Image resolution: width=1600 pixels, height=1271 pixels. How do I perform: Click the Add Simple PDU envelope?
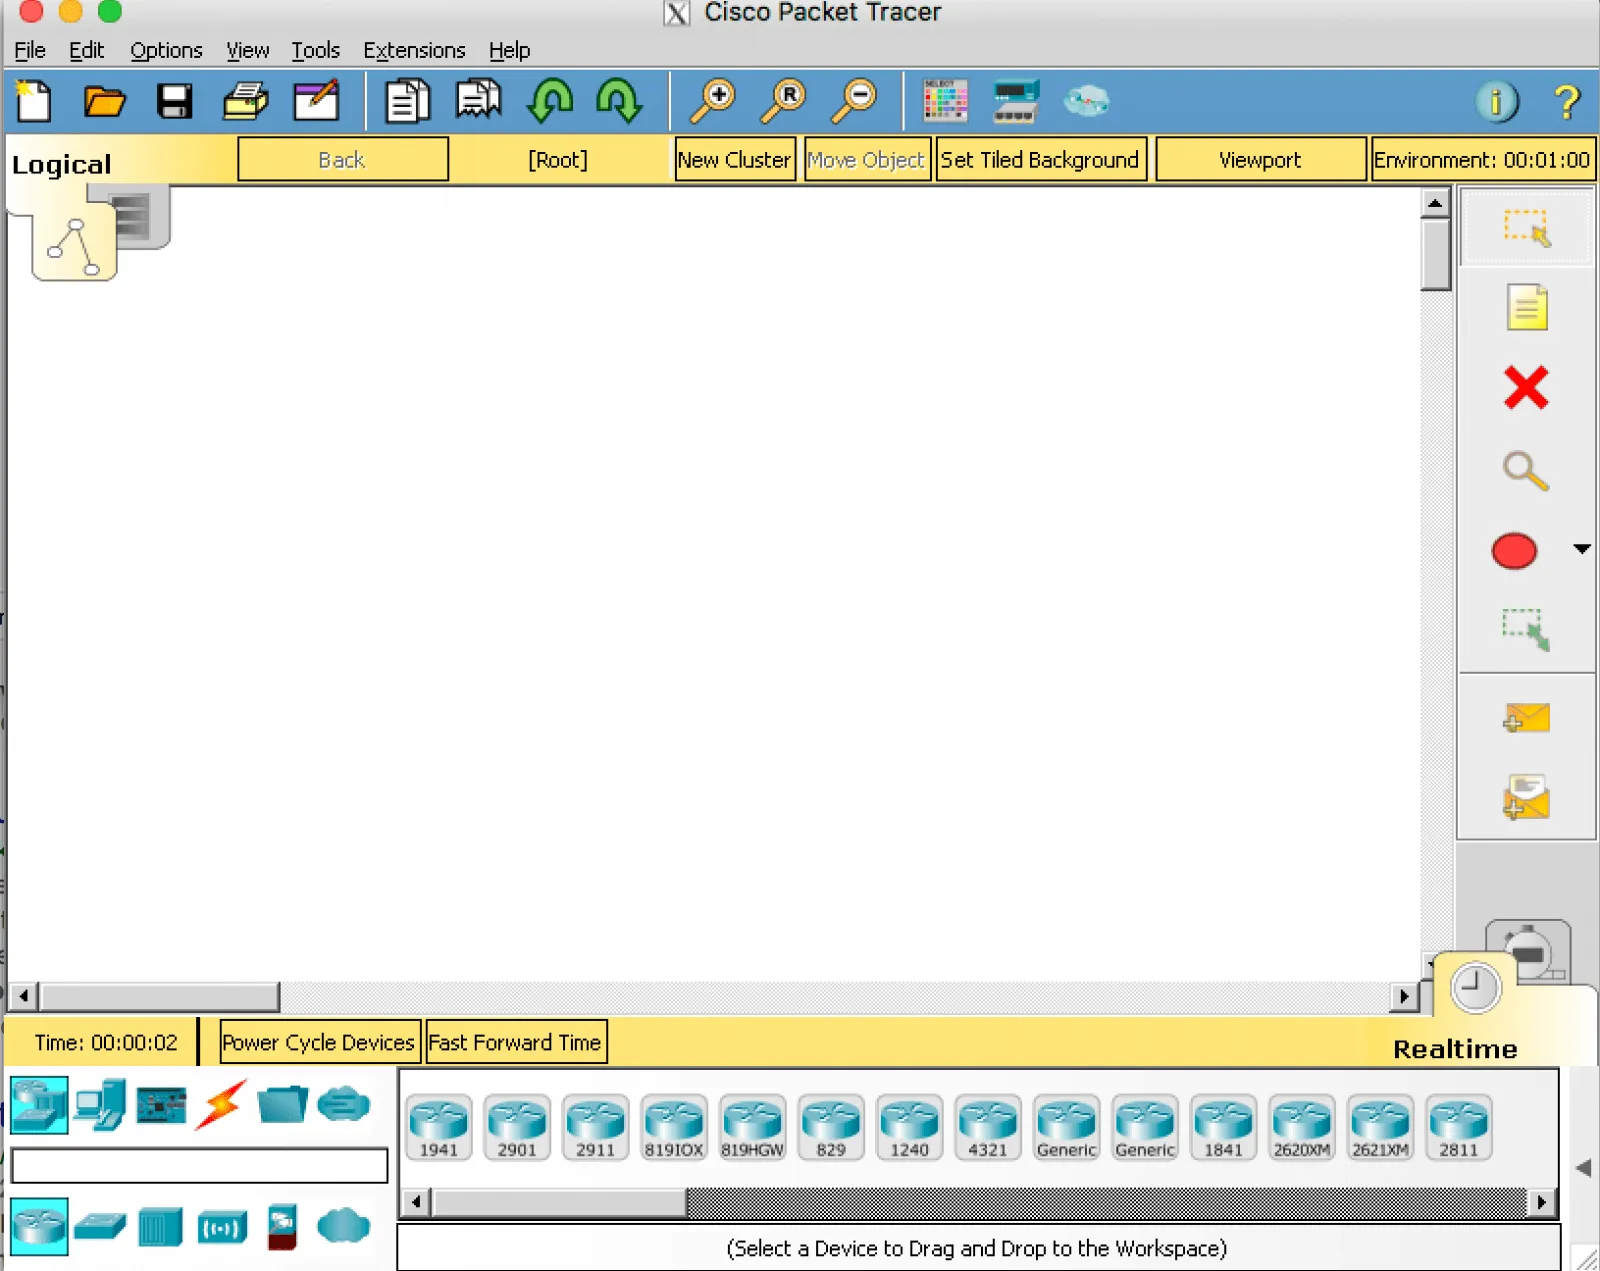[x=1526, y=718]
